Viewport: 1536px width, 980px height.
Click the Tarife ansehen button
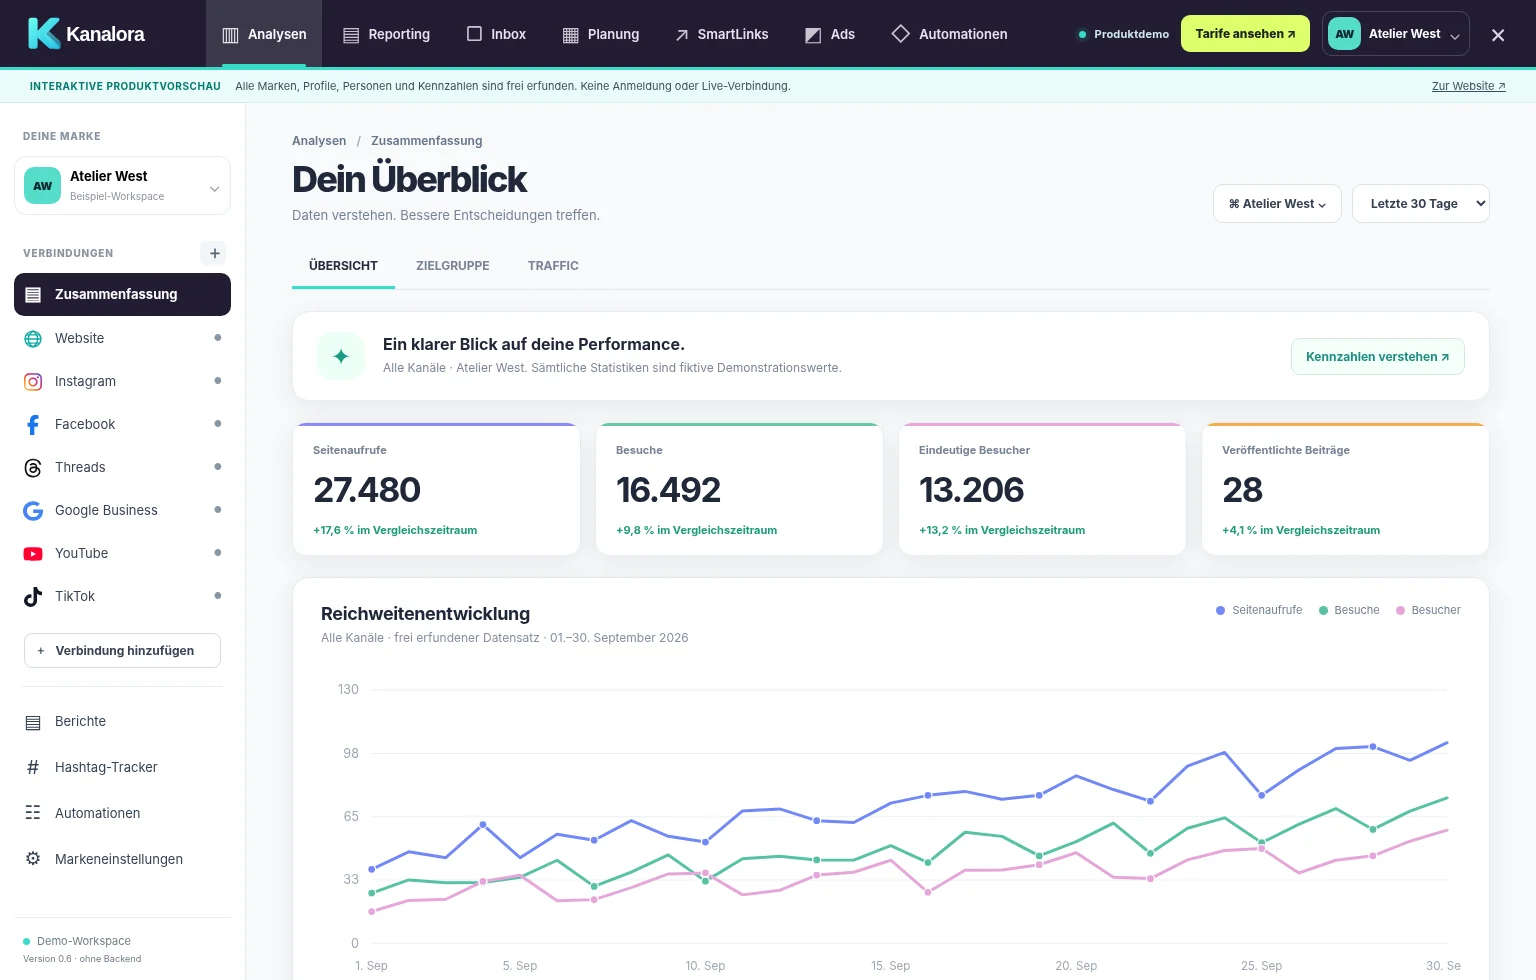coord(1245,34)
